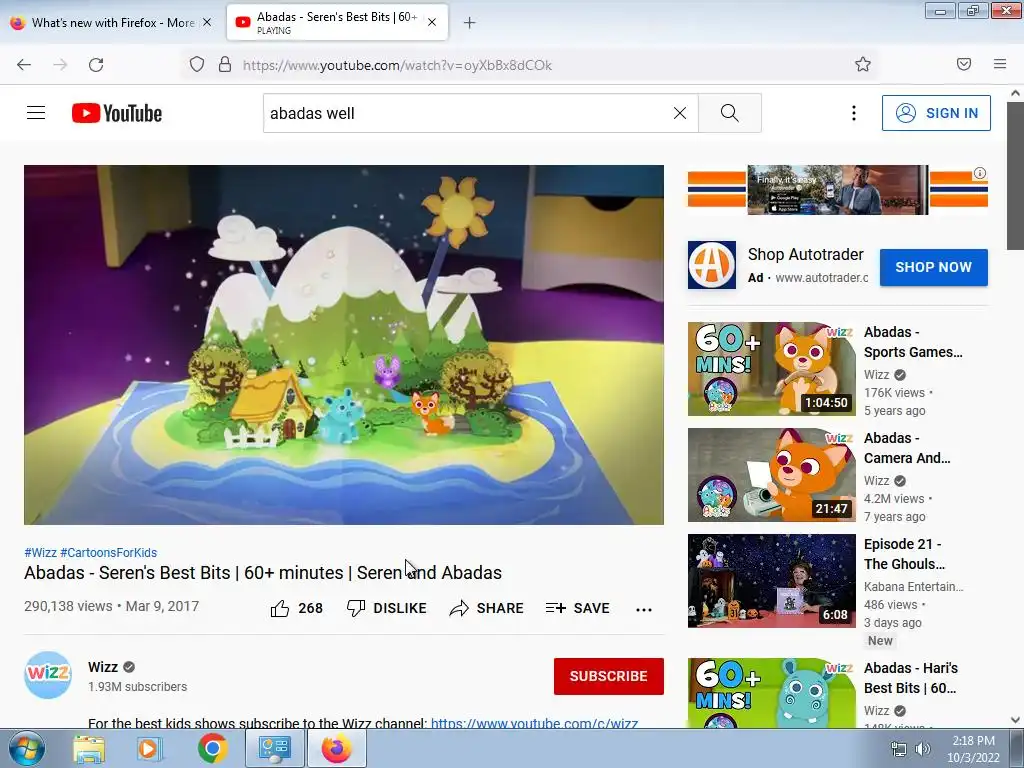Open Google Chrome from taskbar
The image size is (1024, 768).
pos(212,748)
